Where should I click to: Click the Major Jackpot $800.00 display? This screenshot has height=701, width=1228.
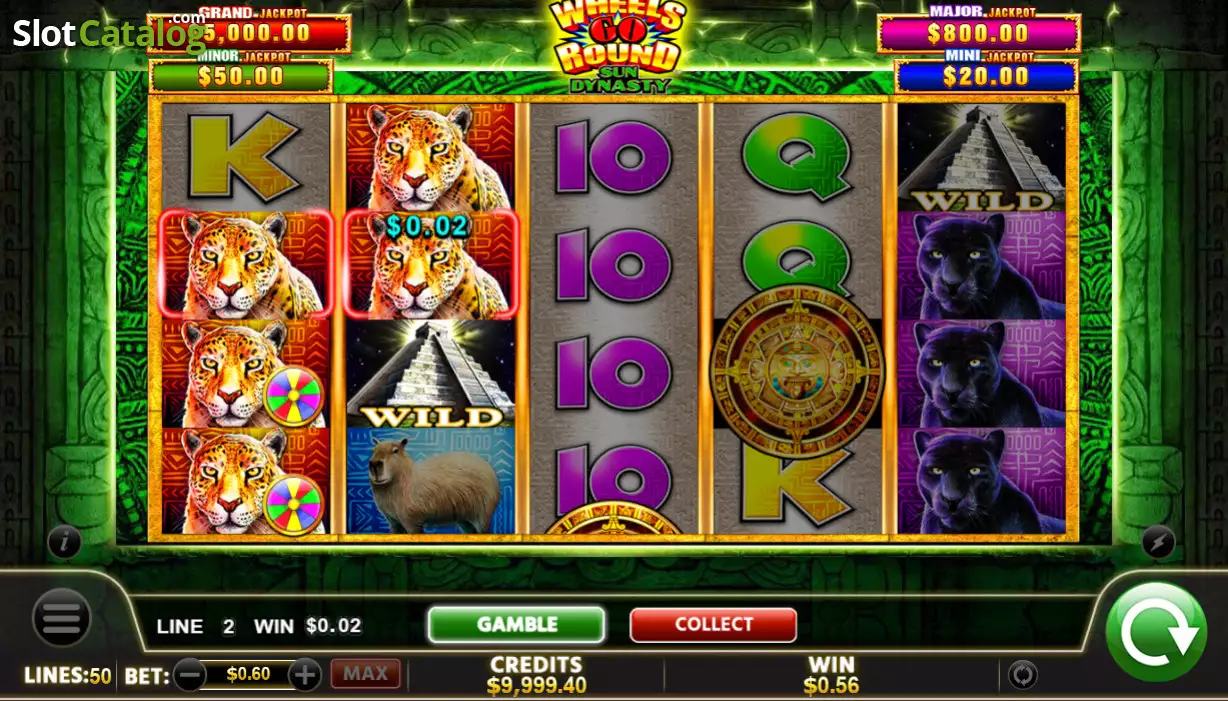(979, 31)
